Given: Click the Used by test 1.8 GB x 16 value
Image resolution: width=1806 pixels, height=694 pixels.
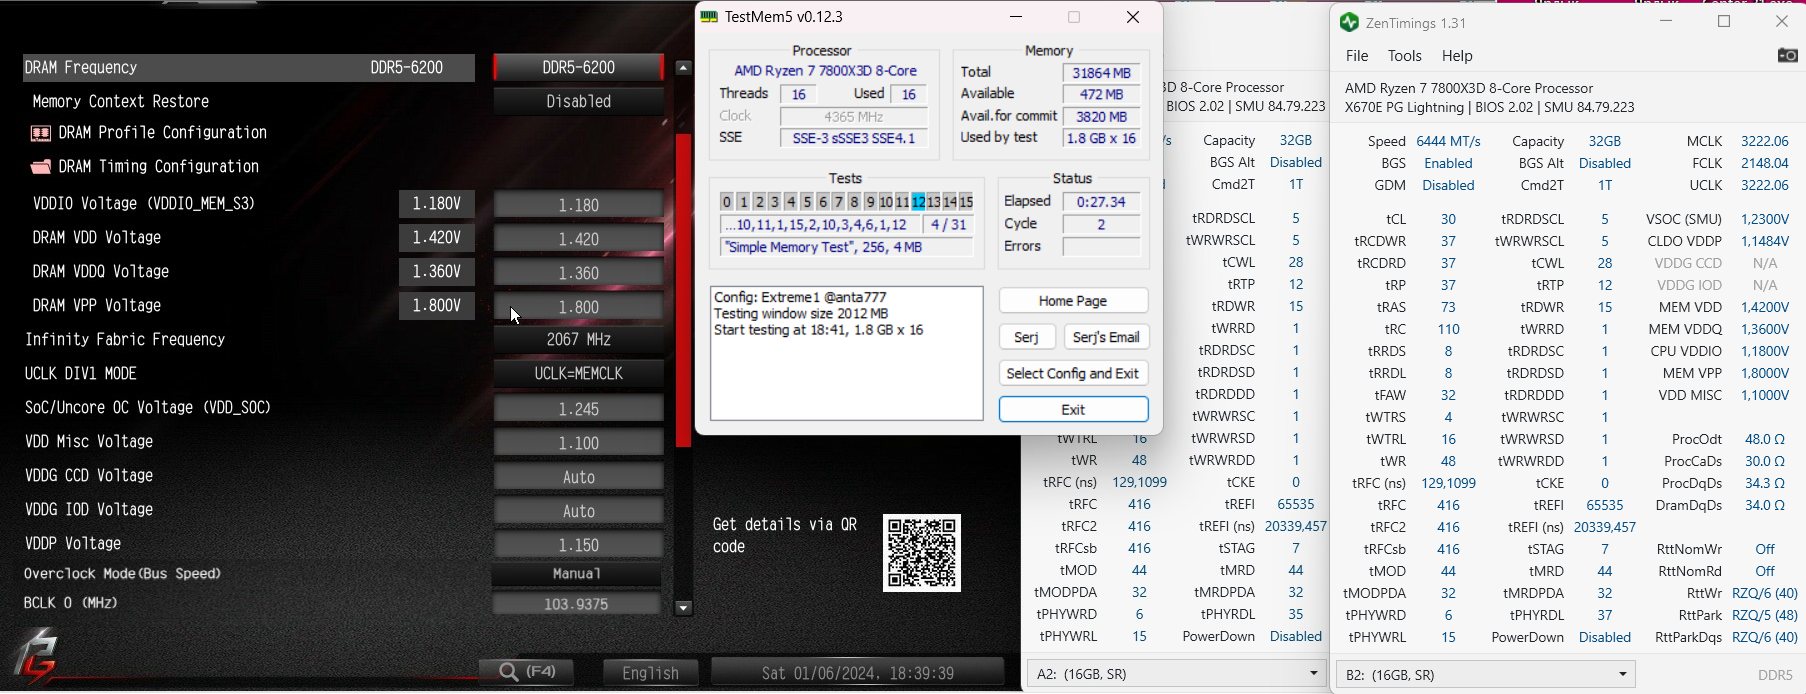Looking at the screenshot, I should coord(1101,138).
